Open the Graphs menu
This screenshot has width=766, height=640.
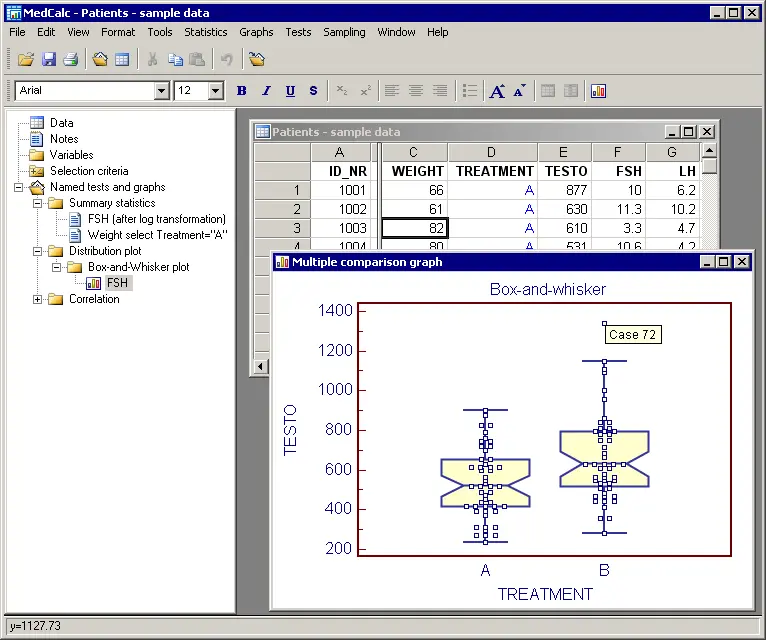pos(256,32)
